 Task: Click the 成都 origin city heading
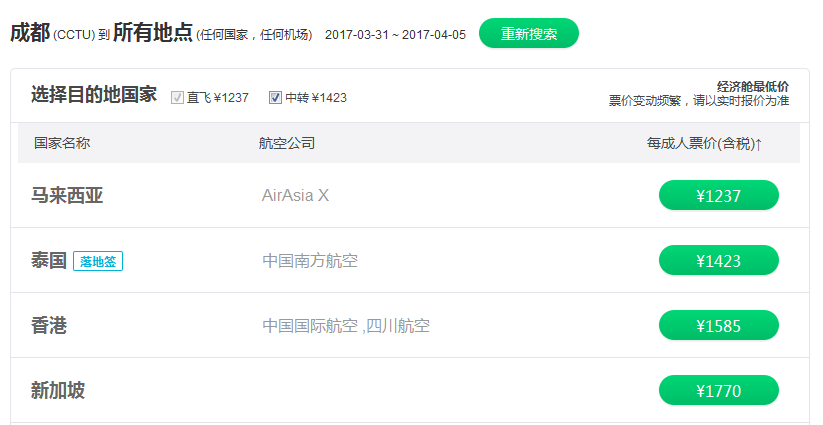(30, 33)
